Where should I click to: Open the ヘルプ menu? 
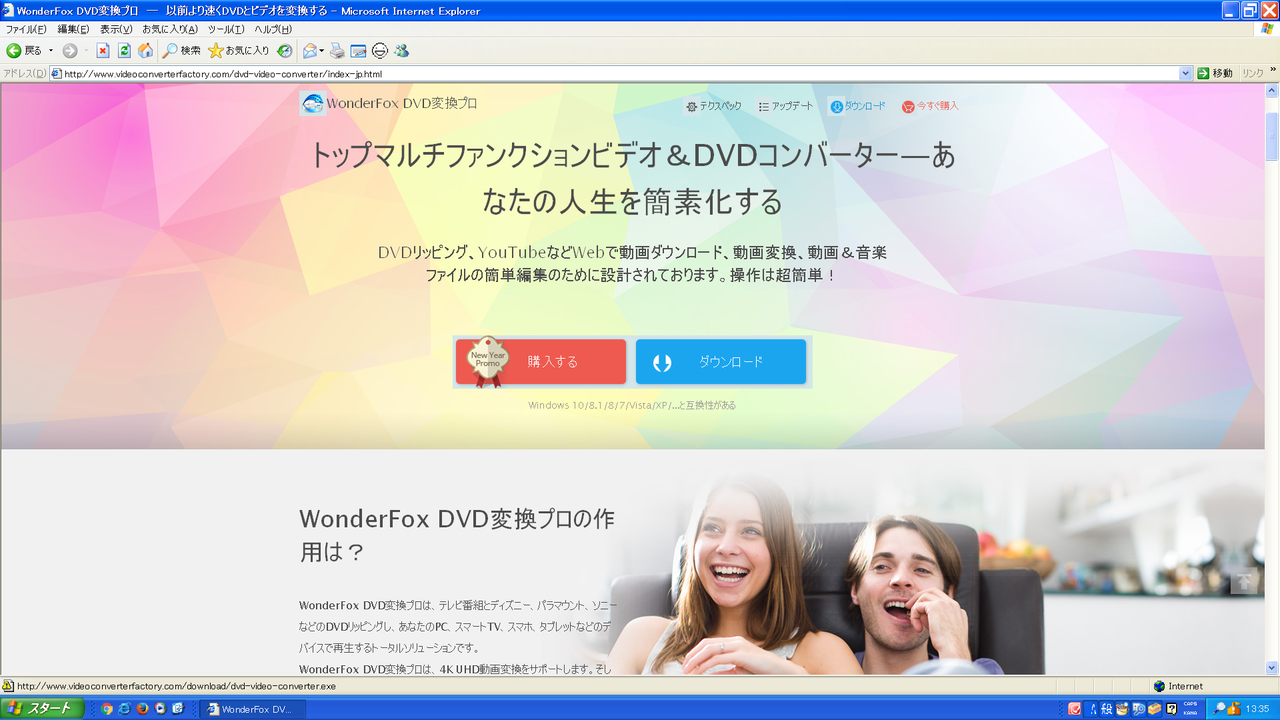(x=273, y=29)
